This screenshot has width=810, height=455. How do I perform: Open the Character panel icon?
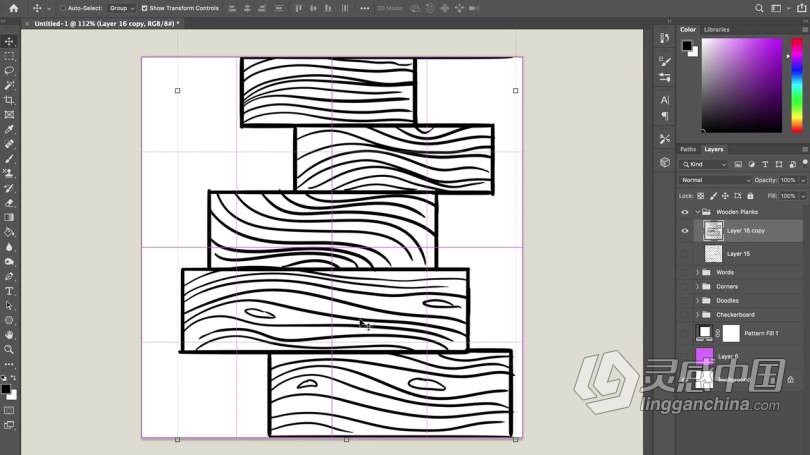point(664,100)
